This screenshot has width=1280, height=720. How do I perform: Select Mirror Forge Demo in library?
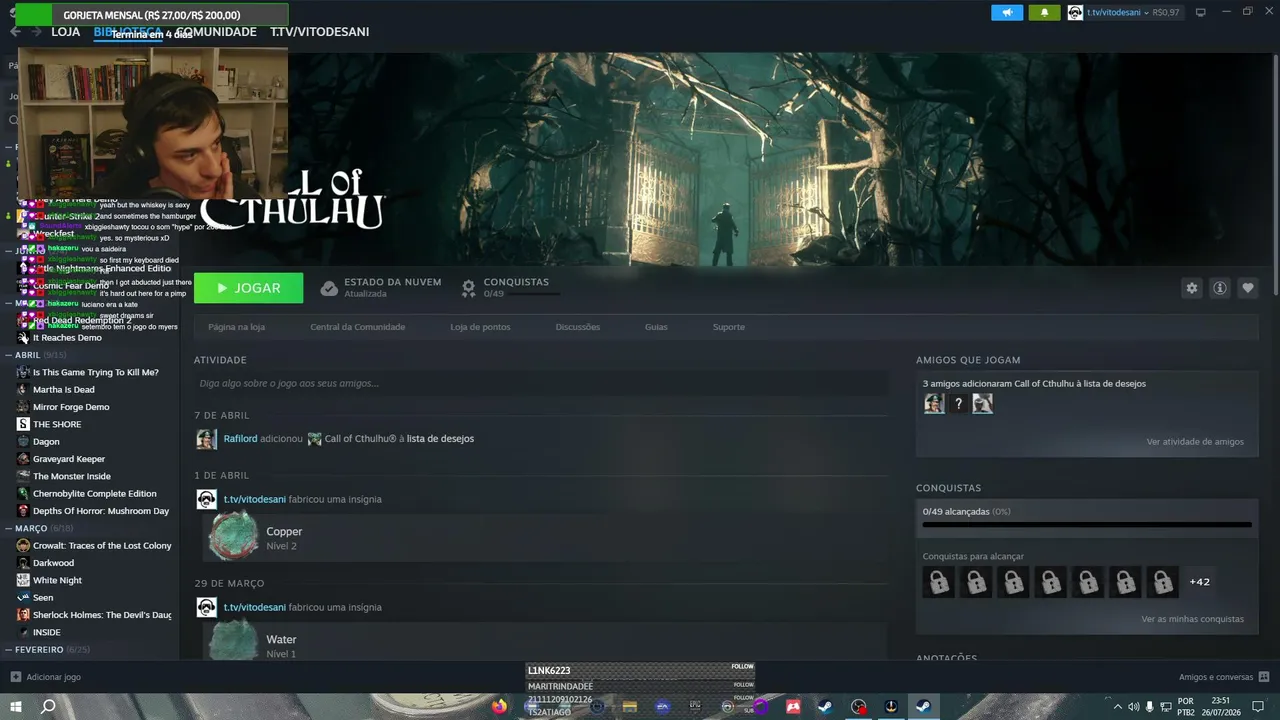click(x=71, y=407)
